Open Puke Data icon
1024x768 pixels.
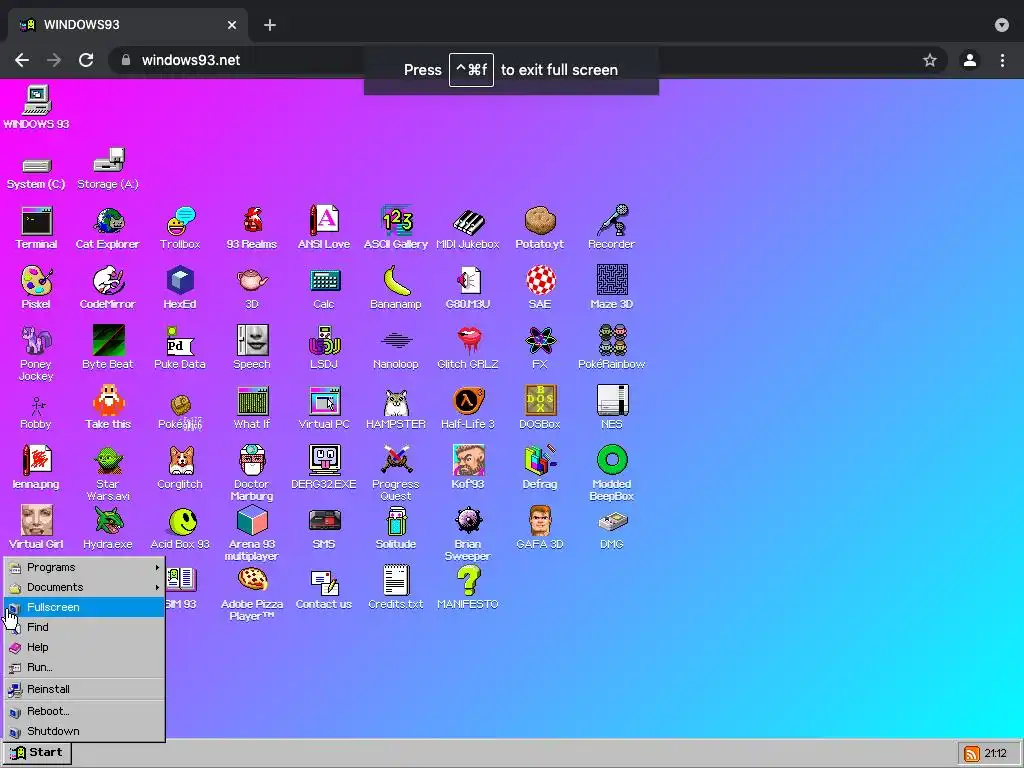click(x=180, y=347)
